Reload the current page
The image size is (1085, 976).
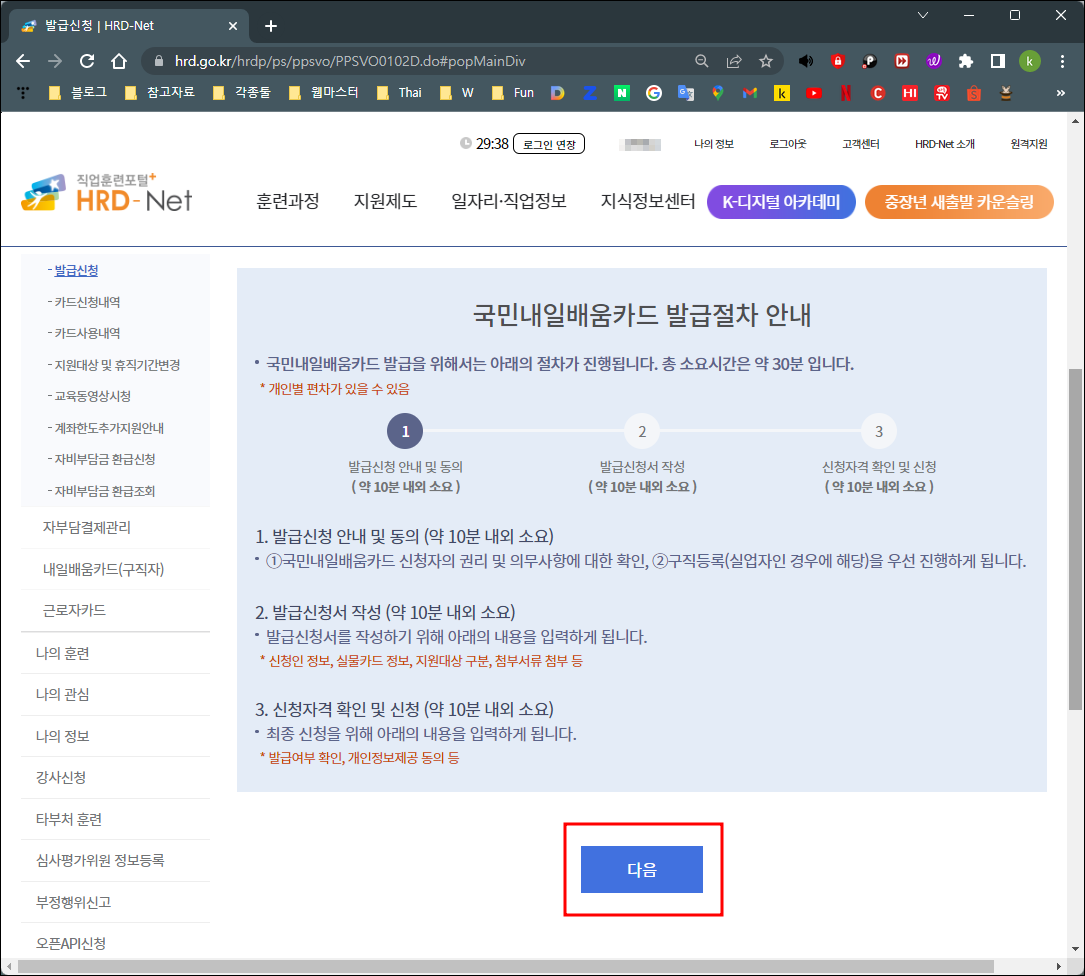(85, 60)
